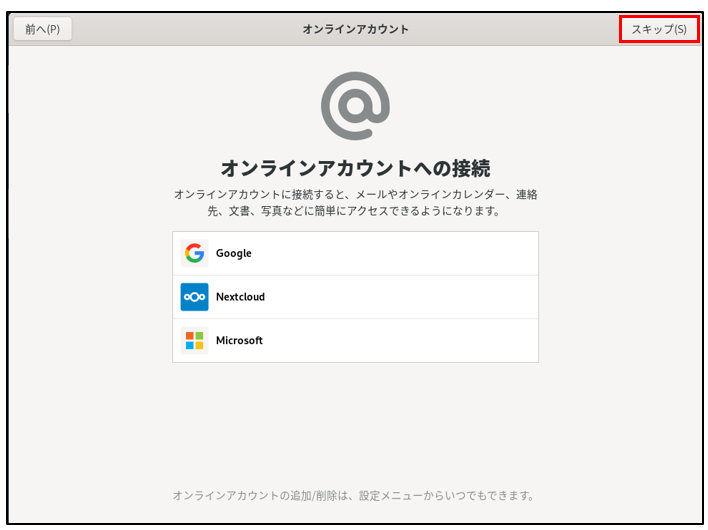Go back with the 前へ(P) button
The height and width of the screenshot is (530, 708).
pos(42,29)
